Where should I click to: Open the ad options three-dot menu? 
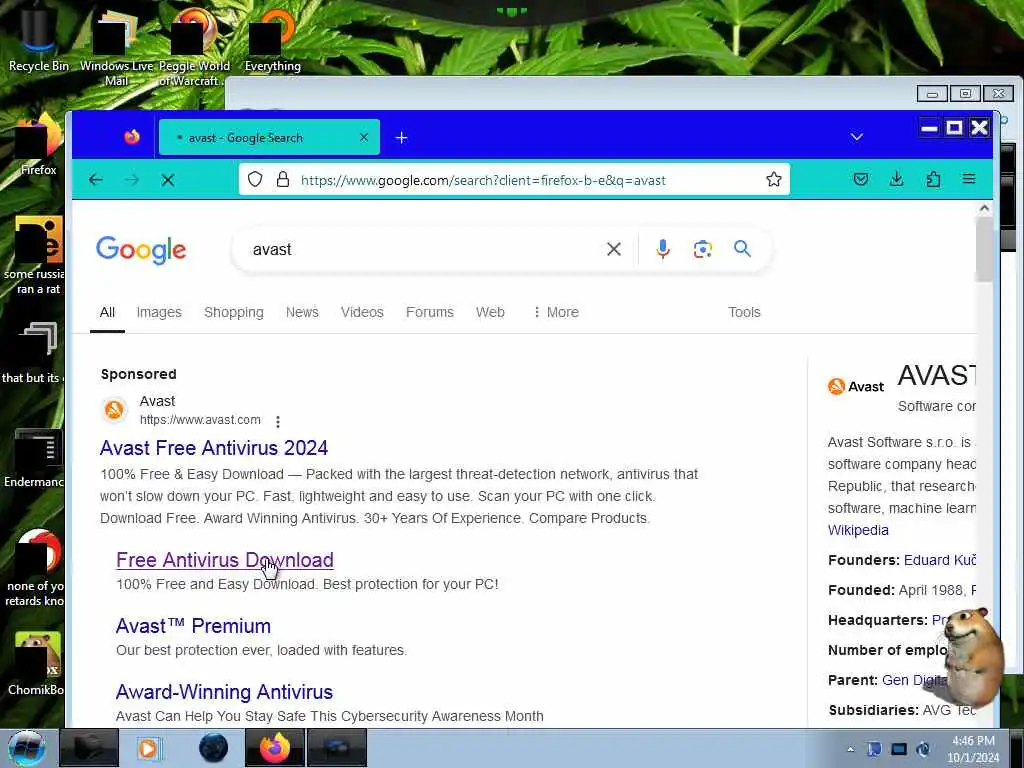point(278,422)
